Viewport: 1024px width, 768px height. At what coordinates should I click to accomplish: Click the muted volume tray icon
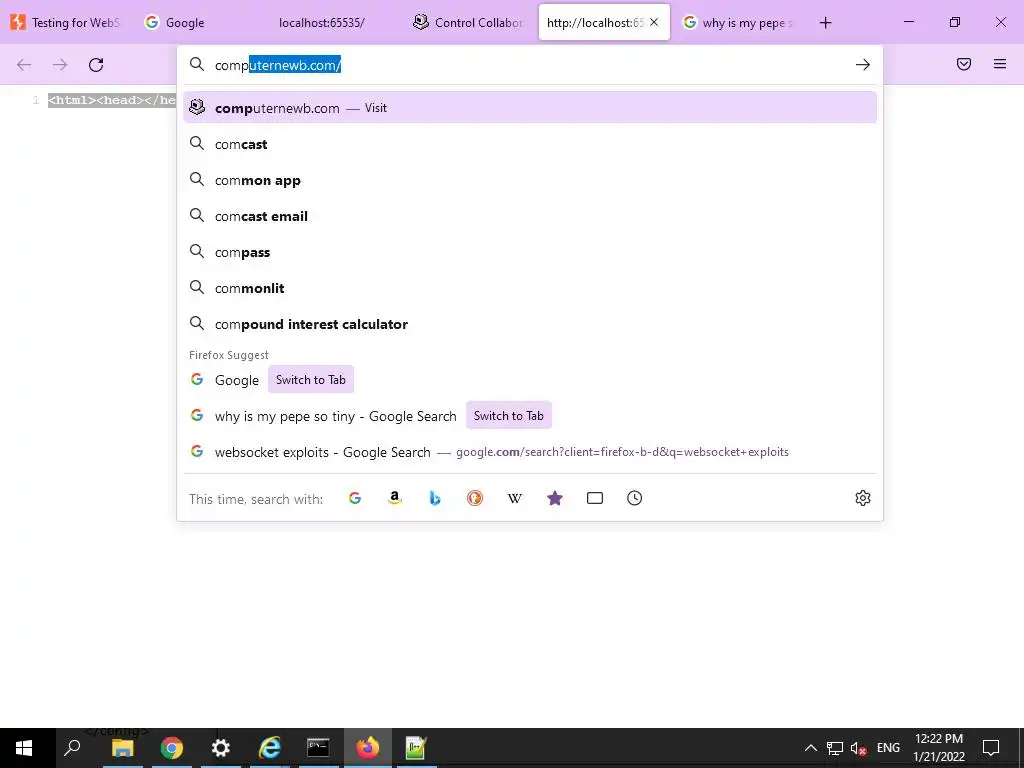859,748
